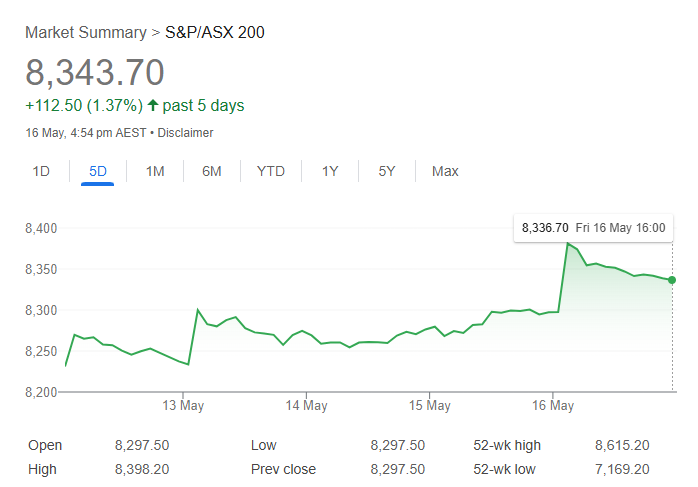Open the Market Summary breadcrumb link
698x487 pixels.
point(85,32)
